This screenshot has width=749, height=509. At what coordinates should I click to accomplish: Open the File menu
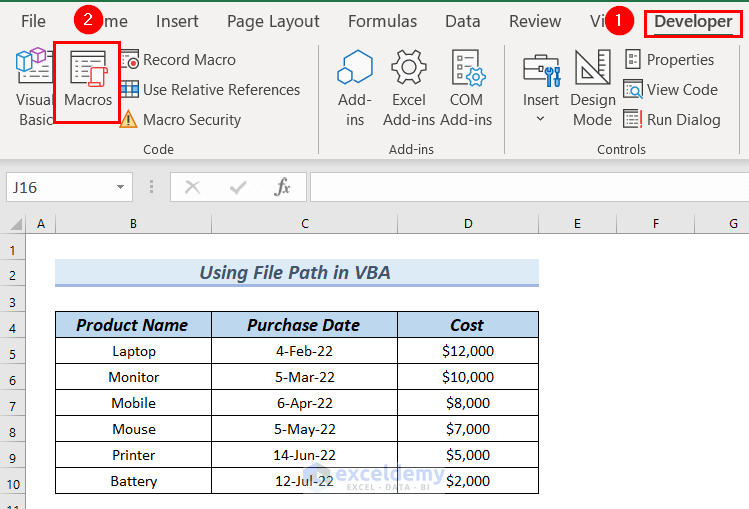(33, 21)
